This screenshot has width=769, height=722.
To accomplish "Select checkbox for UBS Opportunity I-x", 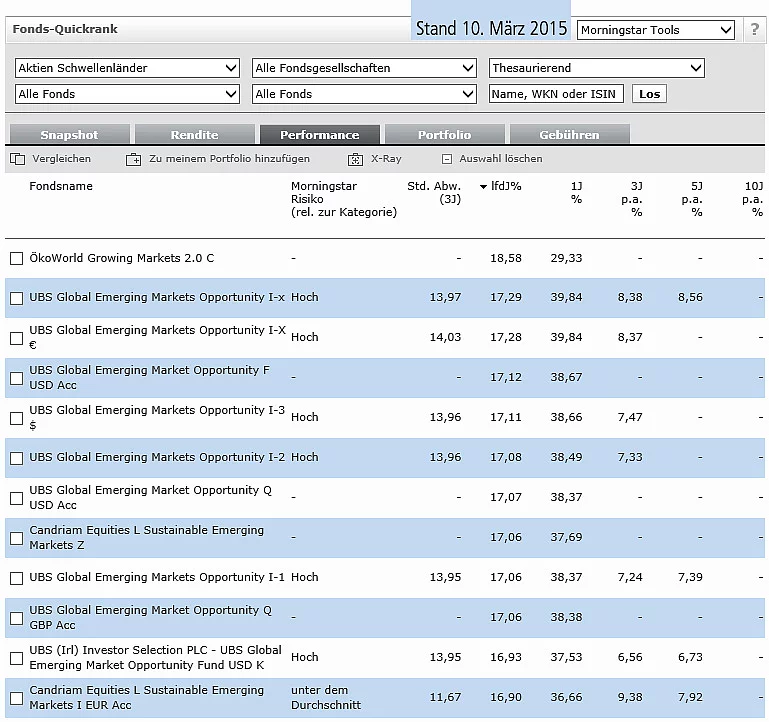I will click(16, 298).
